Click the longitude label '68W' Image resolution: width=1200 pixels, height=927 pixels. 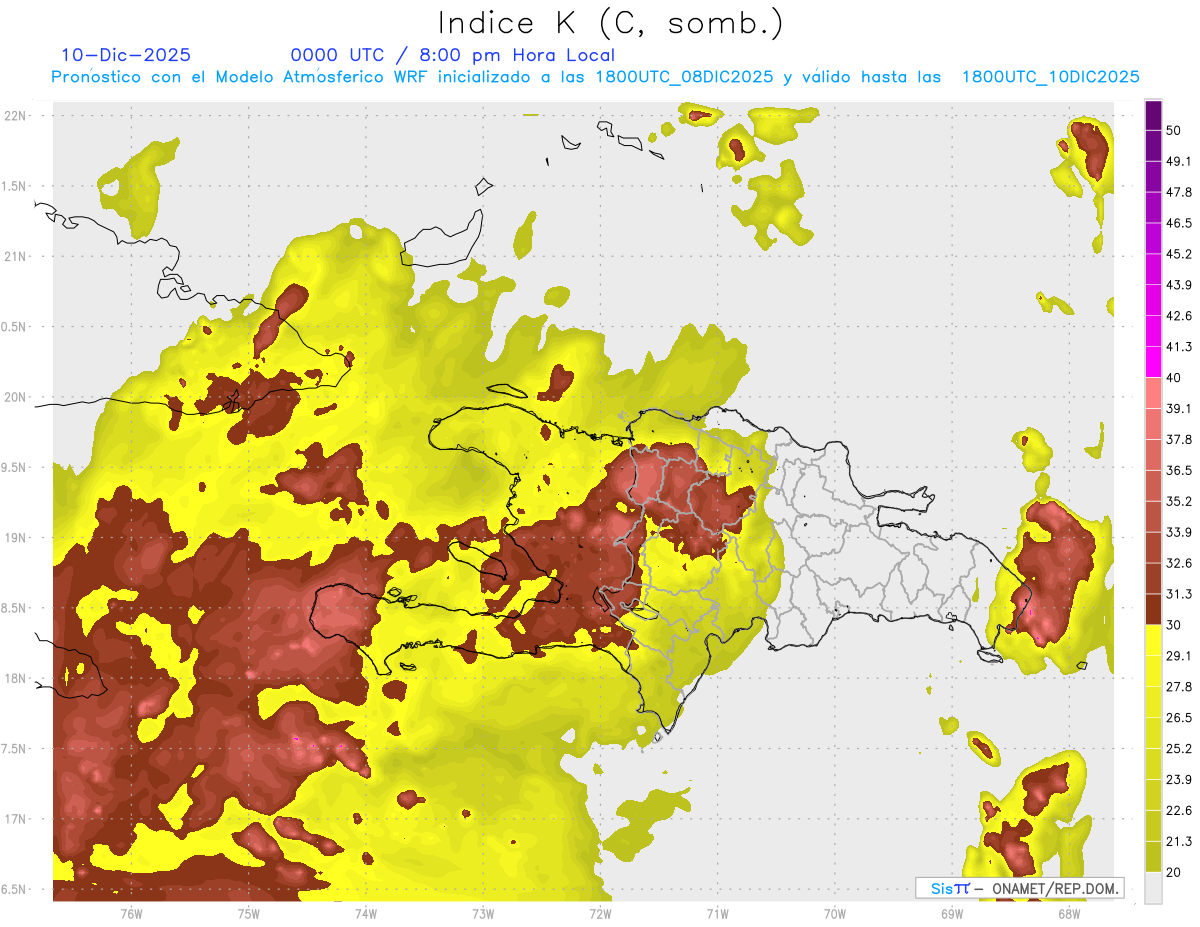(x=1068, y=914)
